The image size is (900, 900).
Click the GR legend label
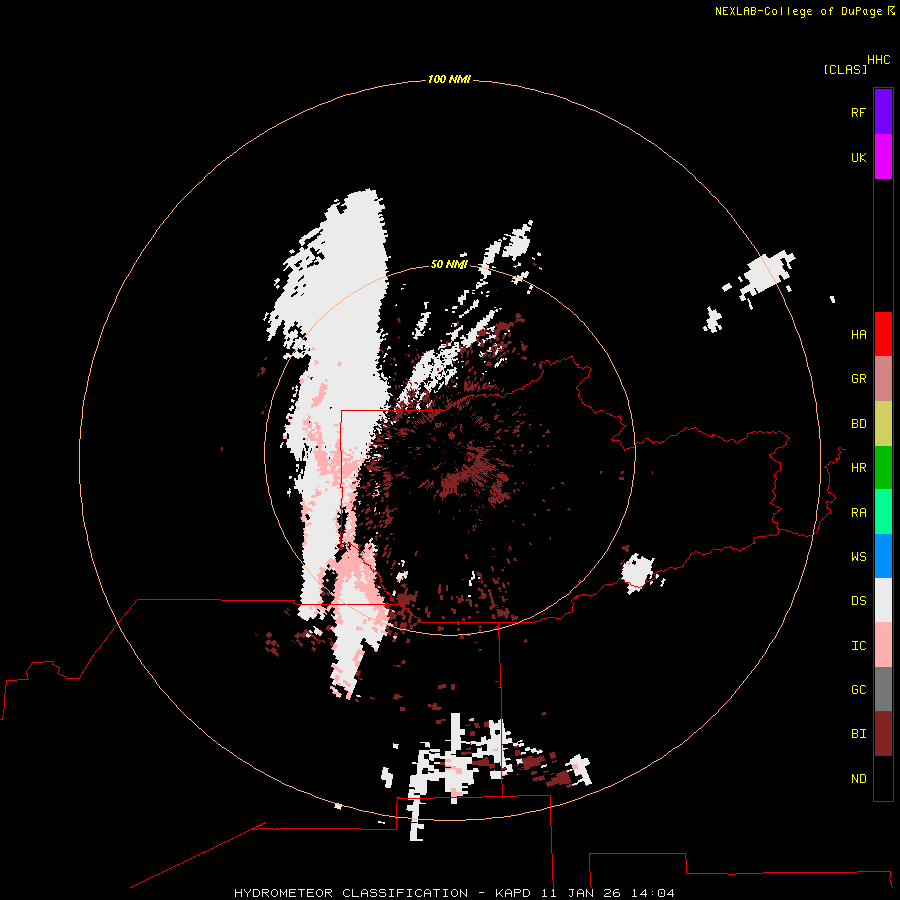click(858, 379)
